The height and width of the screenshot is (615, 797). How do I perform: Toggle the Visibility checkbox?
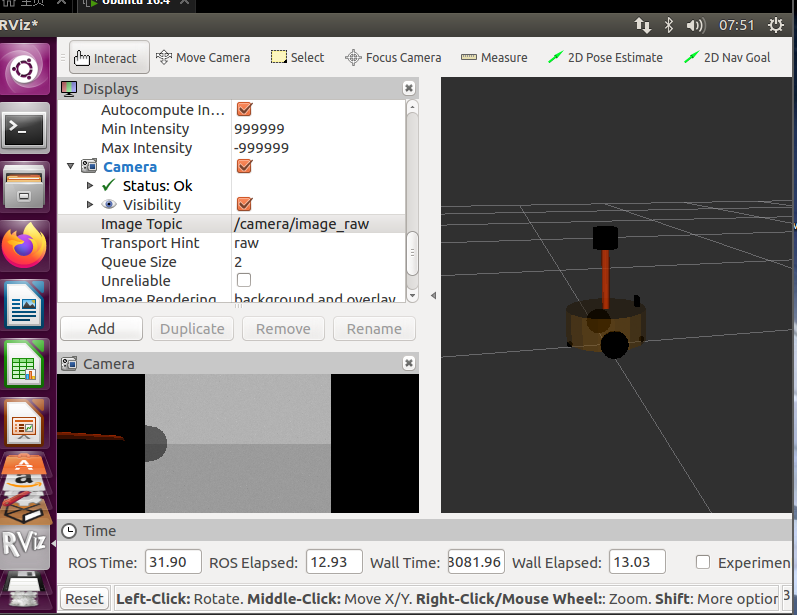[x=244, y=205]
